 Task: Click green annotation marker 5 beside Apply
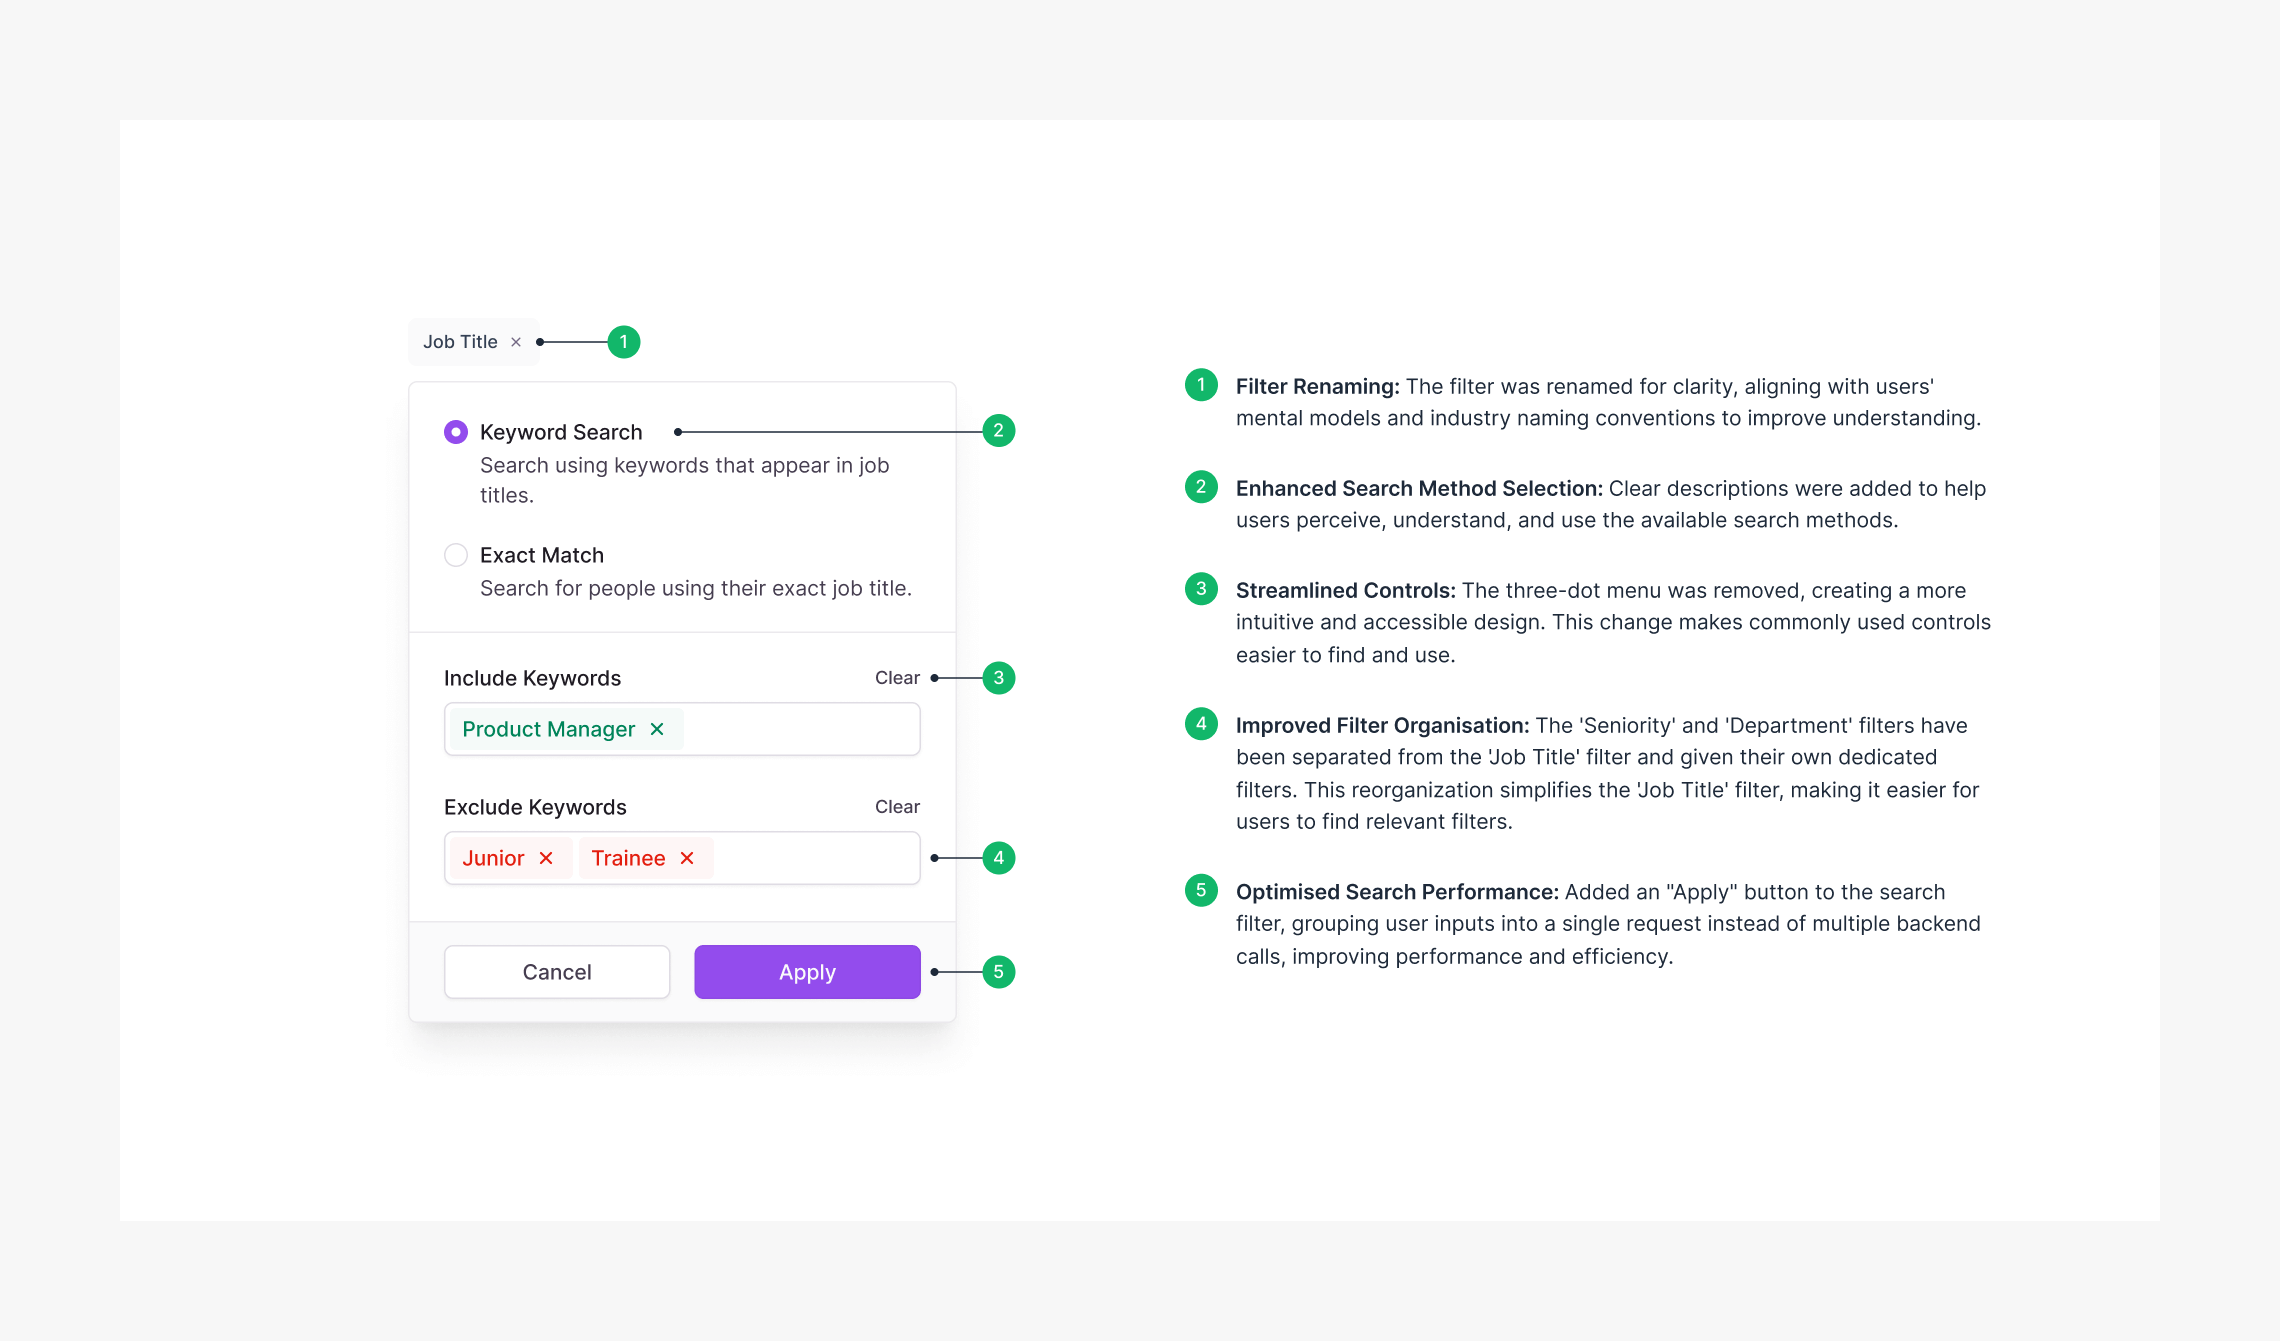[x=999, y=972]
